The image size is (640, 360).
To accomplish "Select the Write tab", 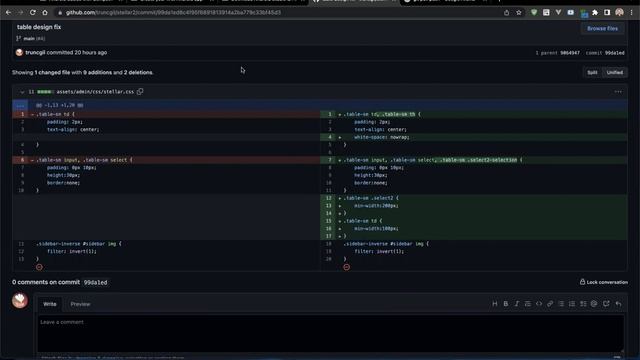I will (x=50, y=304).
